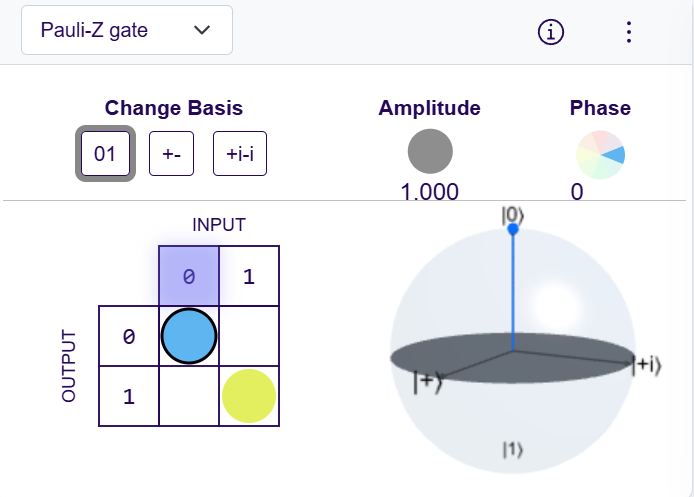This screenshot has height=497, width=694.
Task: Click the info circle icon
Action: pos(551,32)
